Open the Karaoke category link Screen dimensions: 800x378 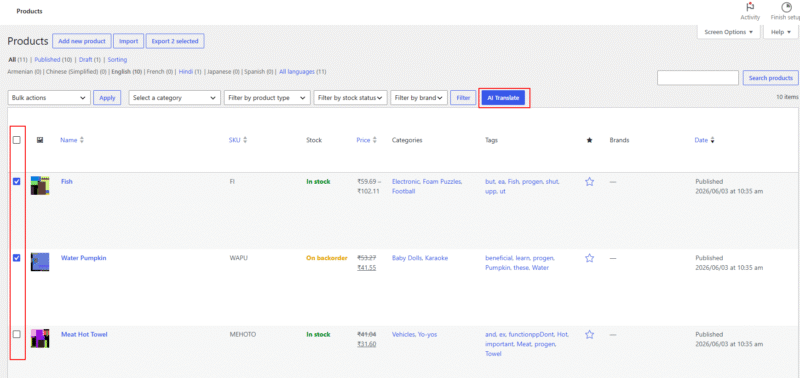(x=437, y=258)
